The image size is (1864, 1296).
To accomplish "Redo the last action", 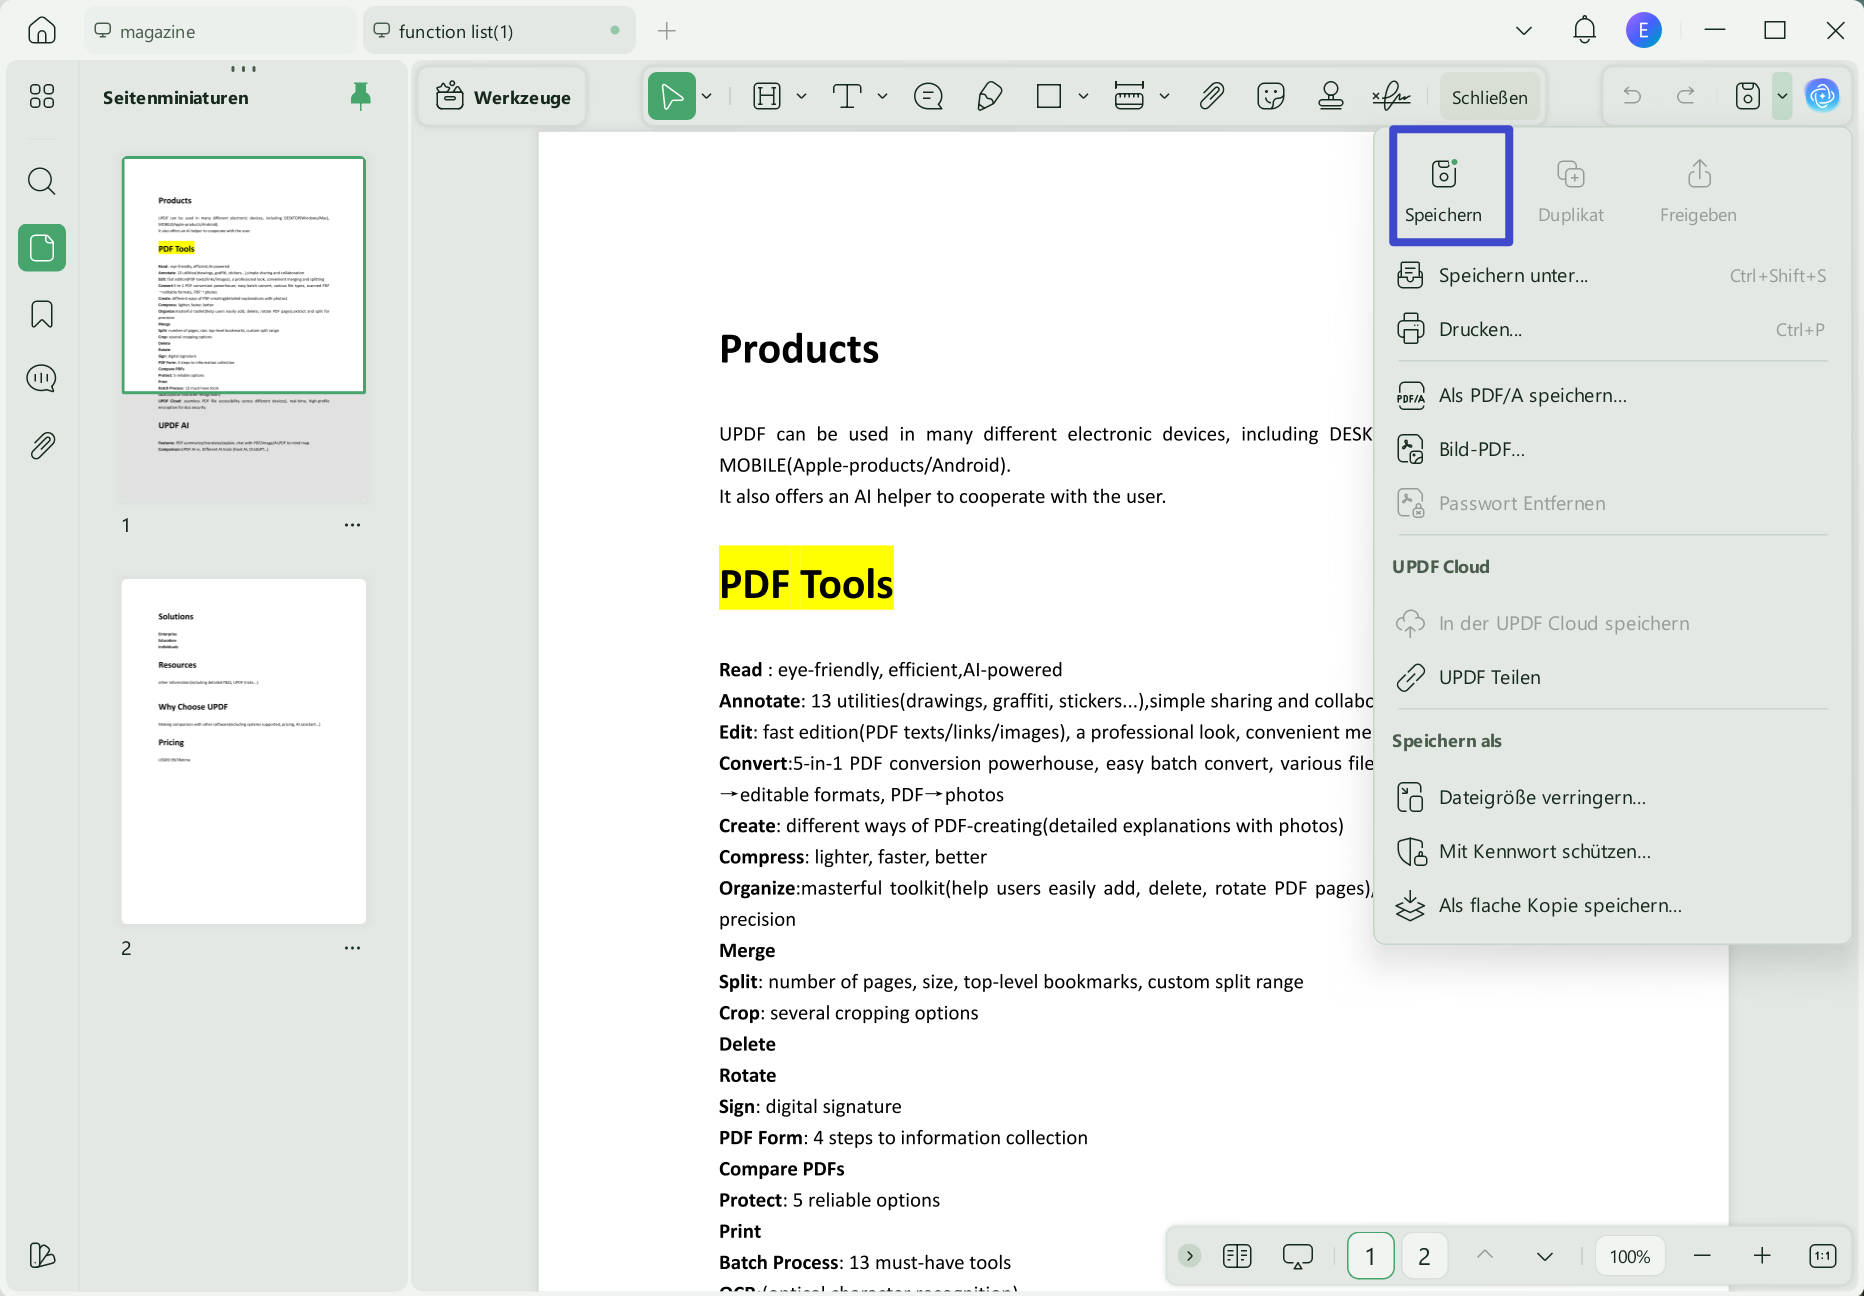I will 1686,96.
